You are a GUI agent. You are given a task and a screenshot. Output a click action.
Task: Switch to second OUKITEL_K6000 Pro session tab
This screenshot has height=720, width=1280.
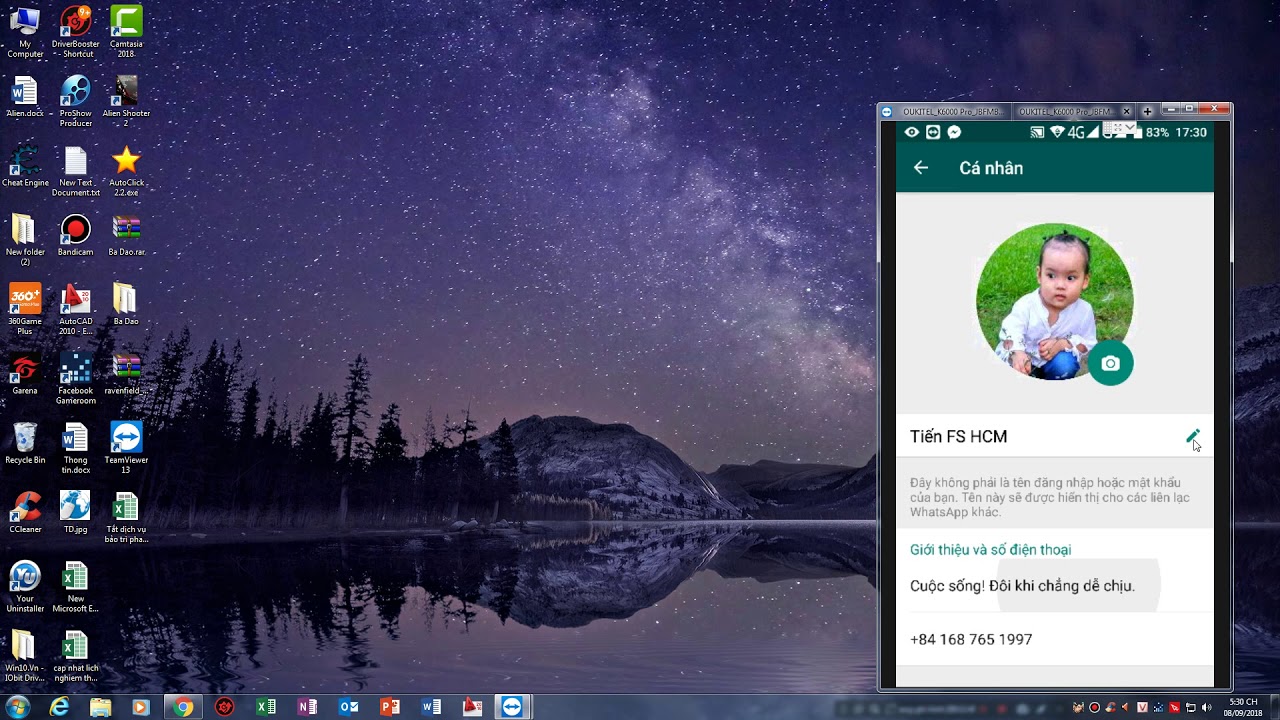point(1066,111)
